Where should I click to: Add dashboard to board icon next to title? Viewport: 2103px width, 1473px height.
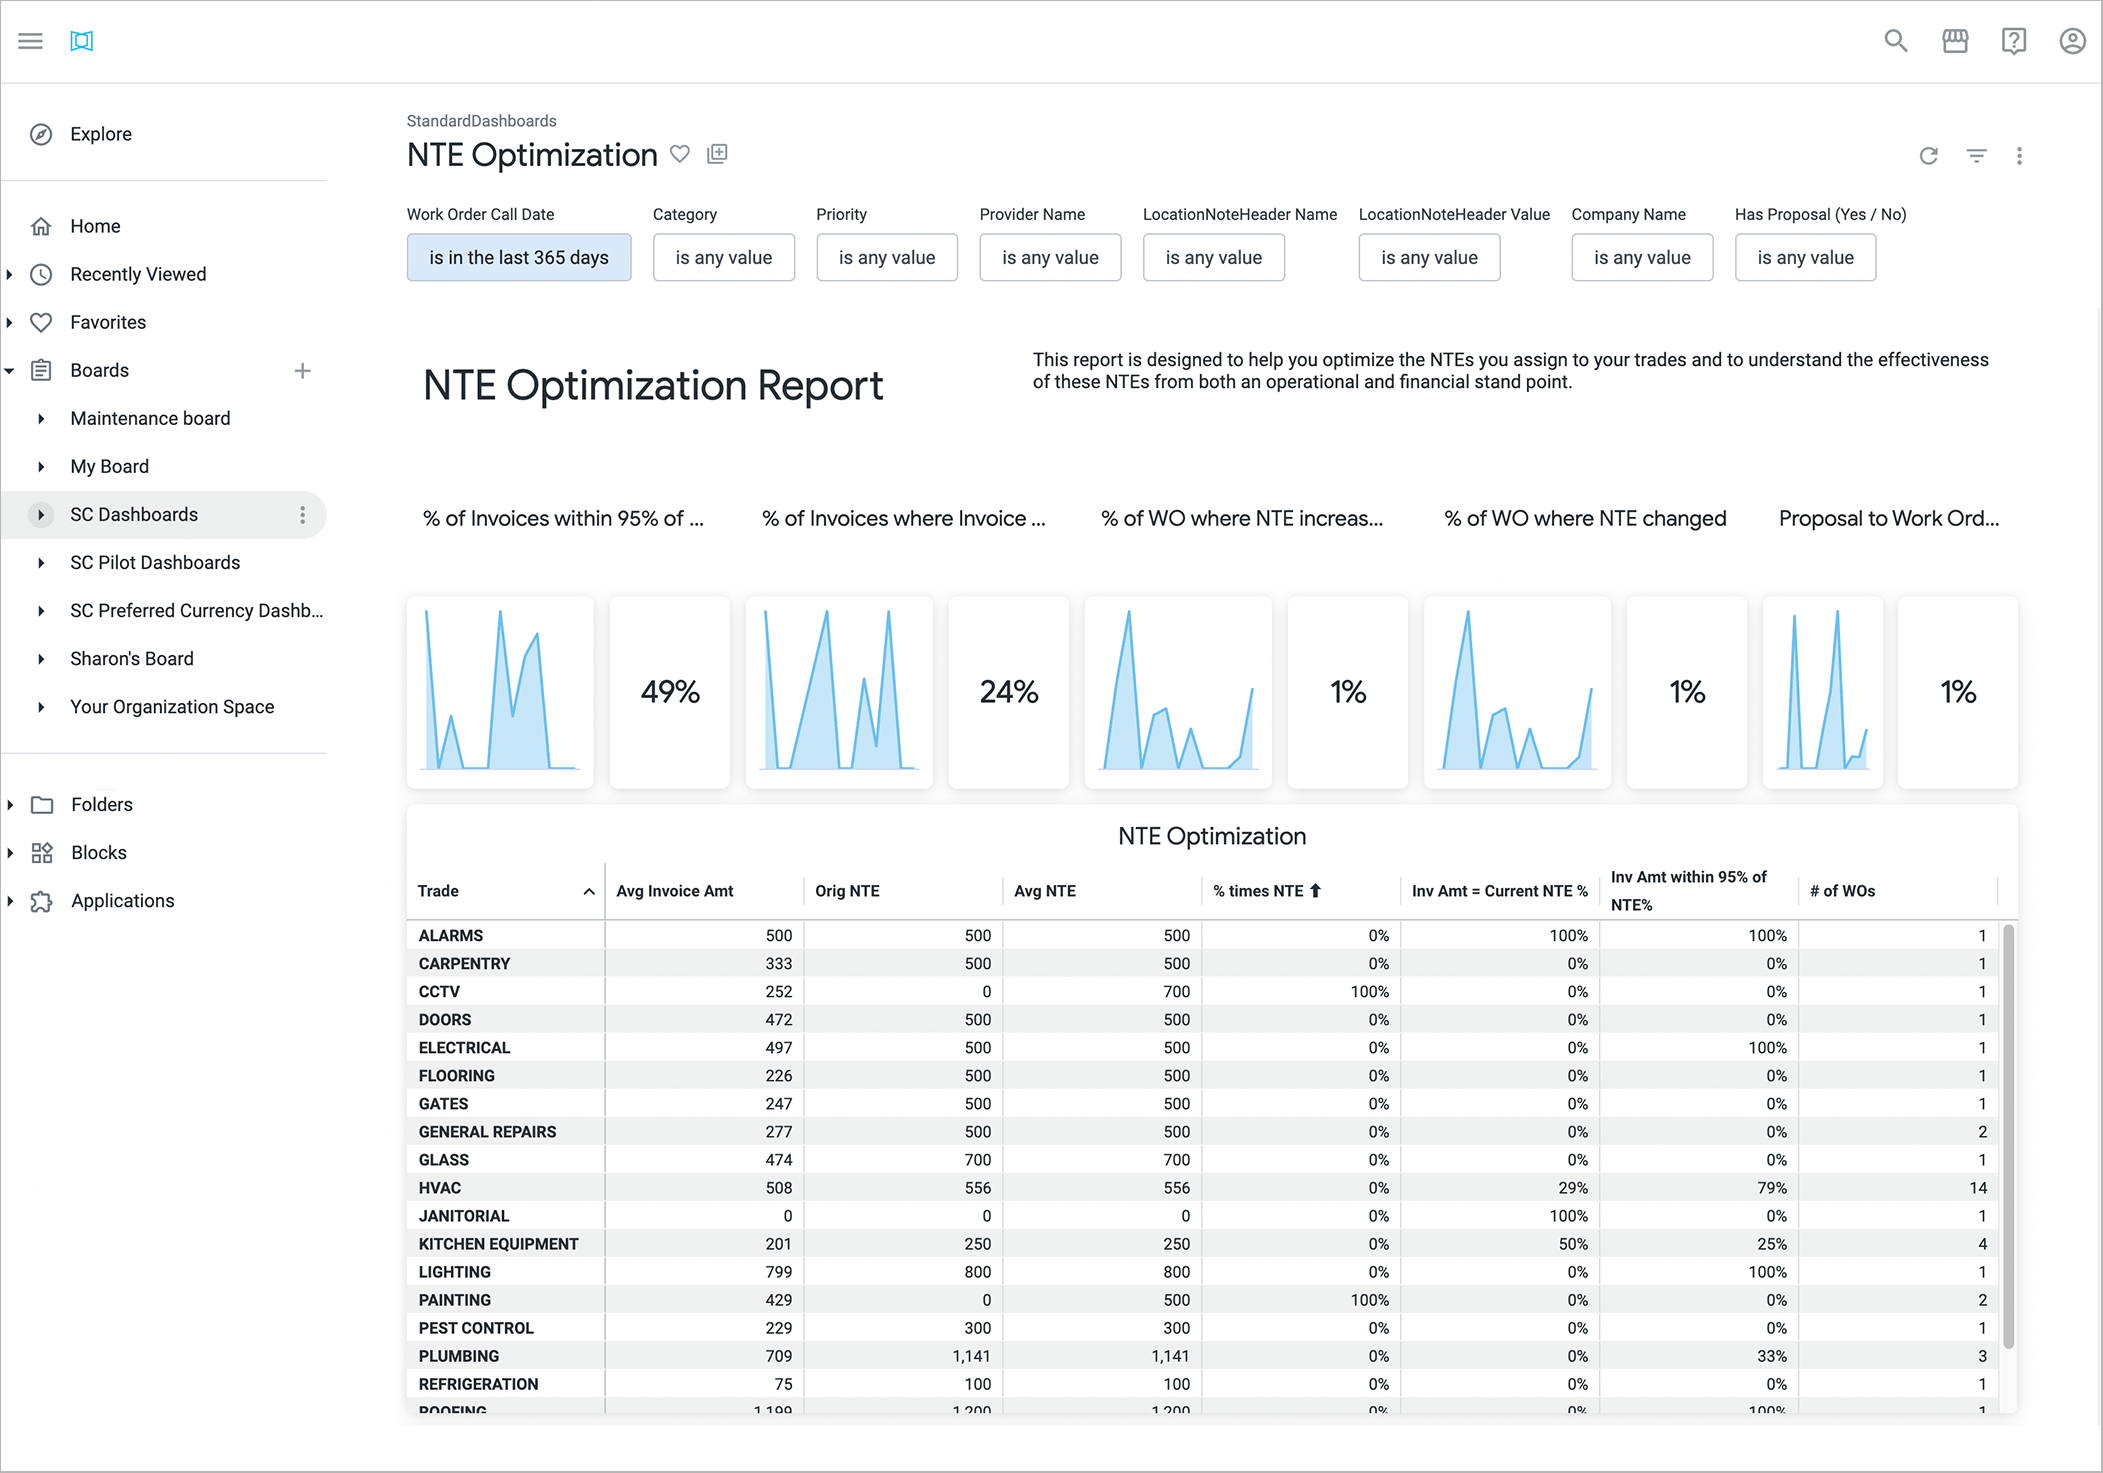point(717,154)
